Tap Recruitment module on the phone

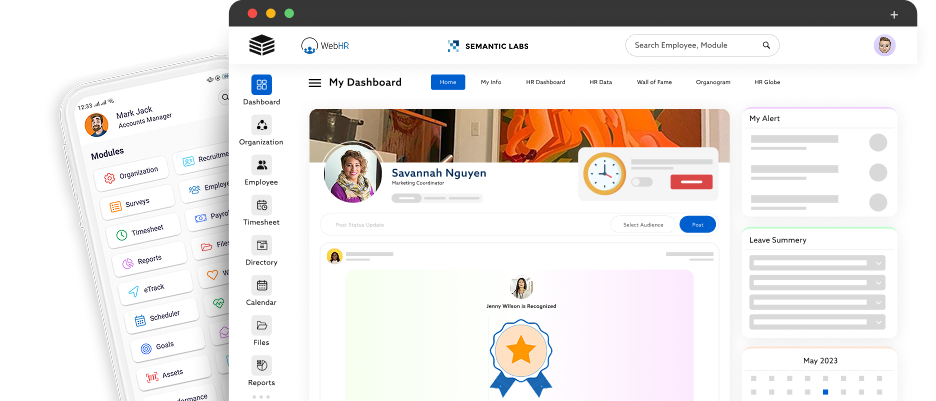tap(202, 159)
